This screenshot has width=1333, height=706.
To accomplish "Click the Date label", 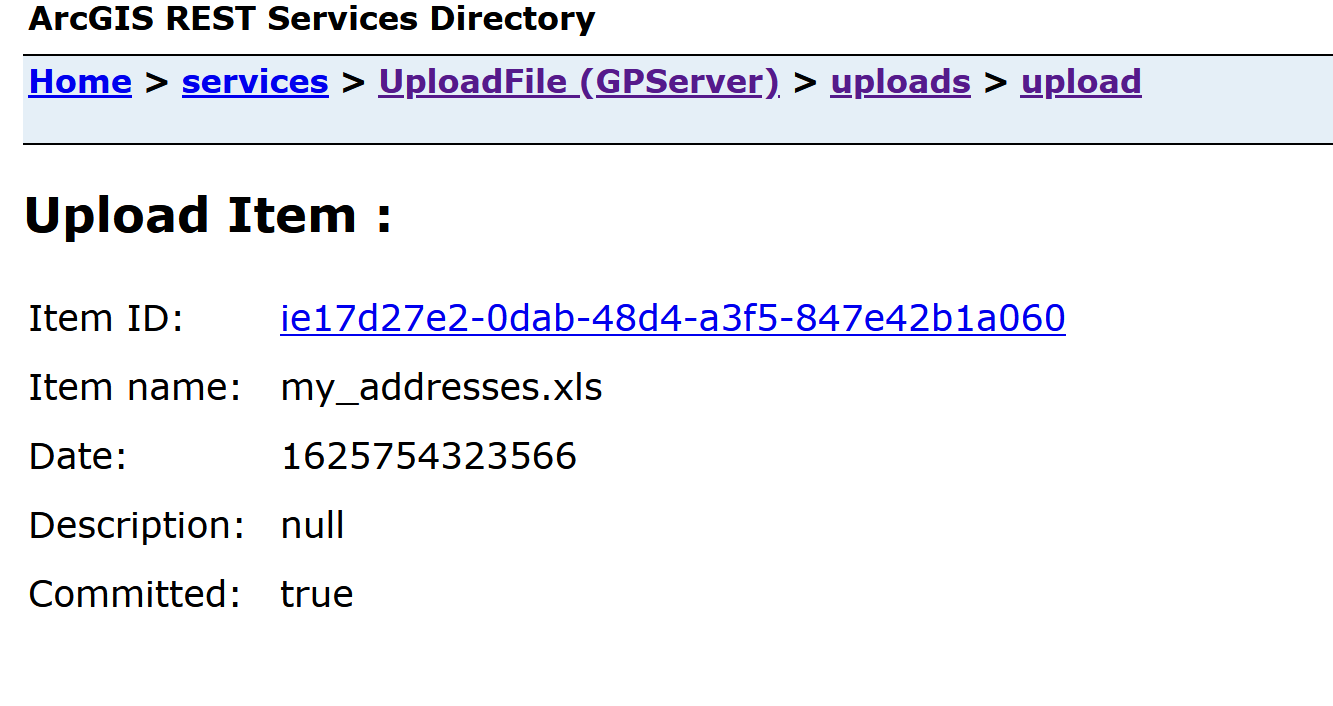I will pos(78,456).
